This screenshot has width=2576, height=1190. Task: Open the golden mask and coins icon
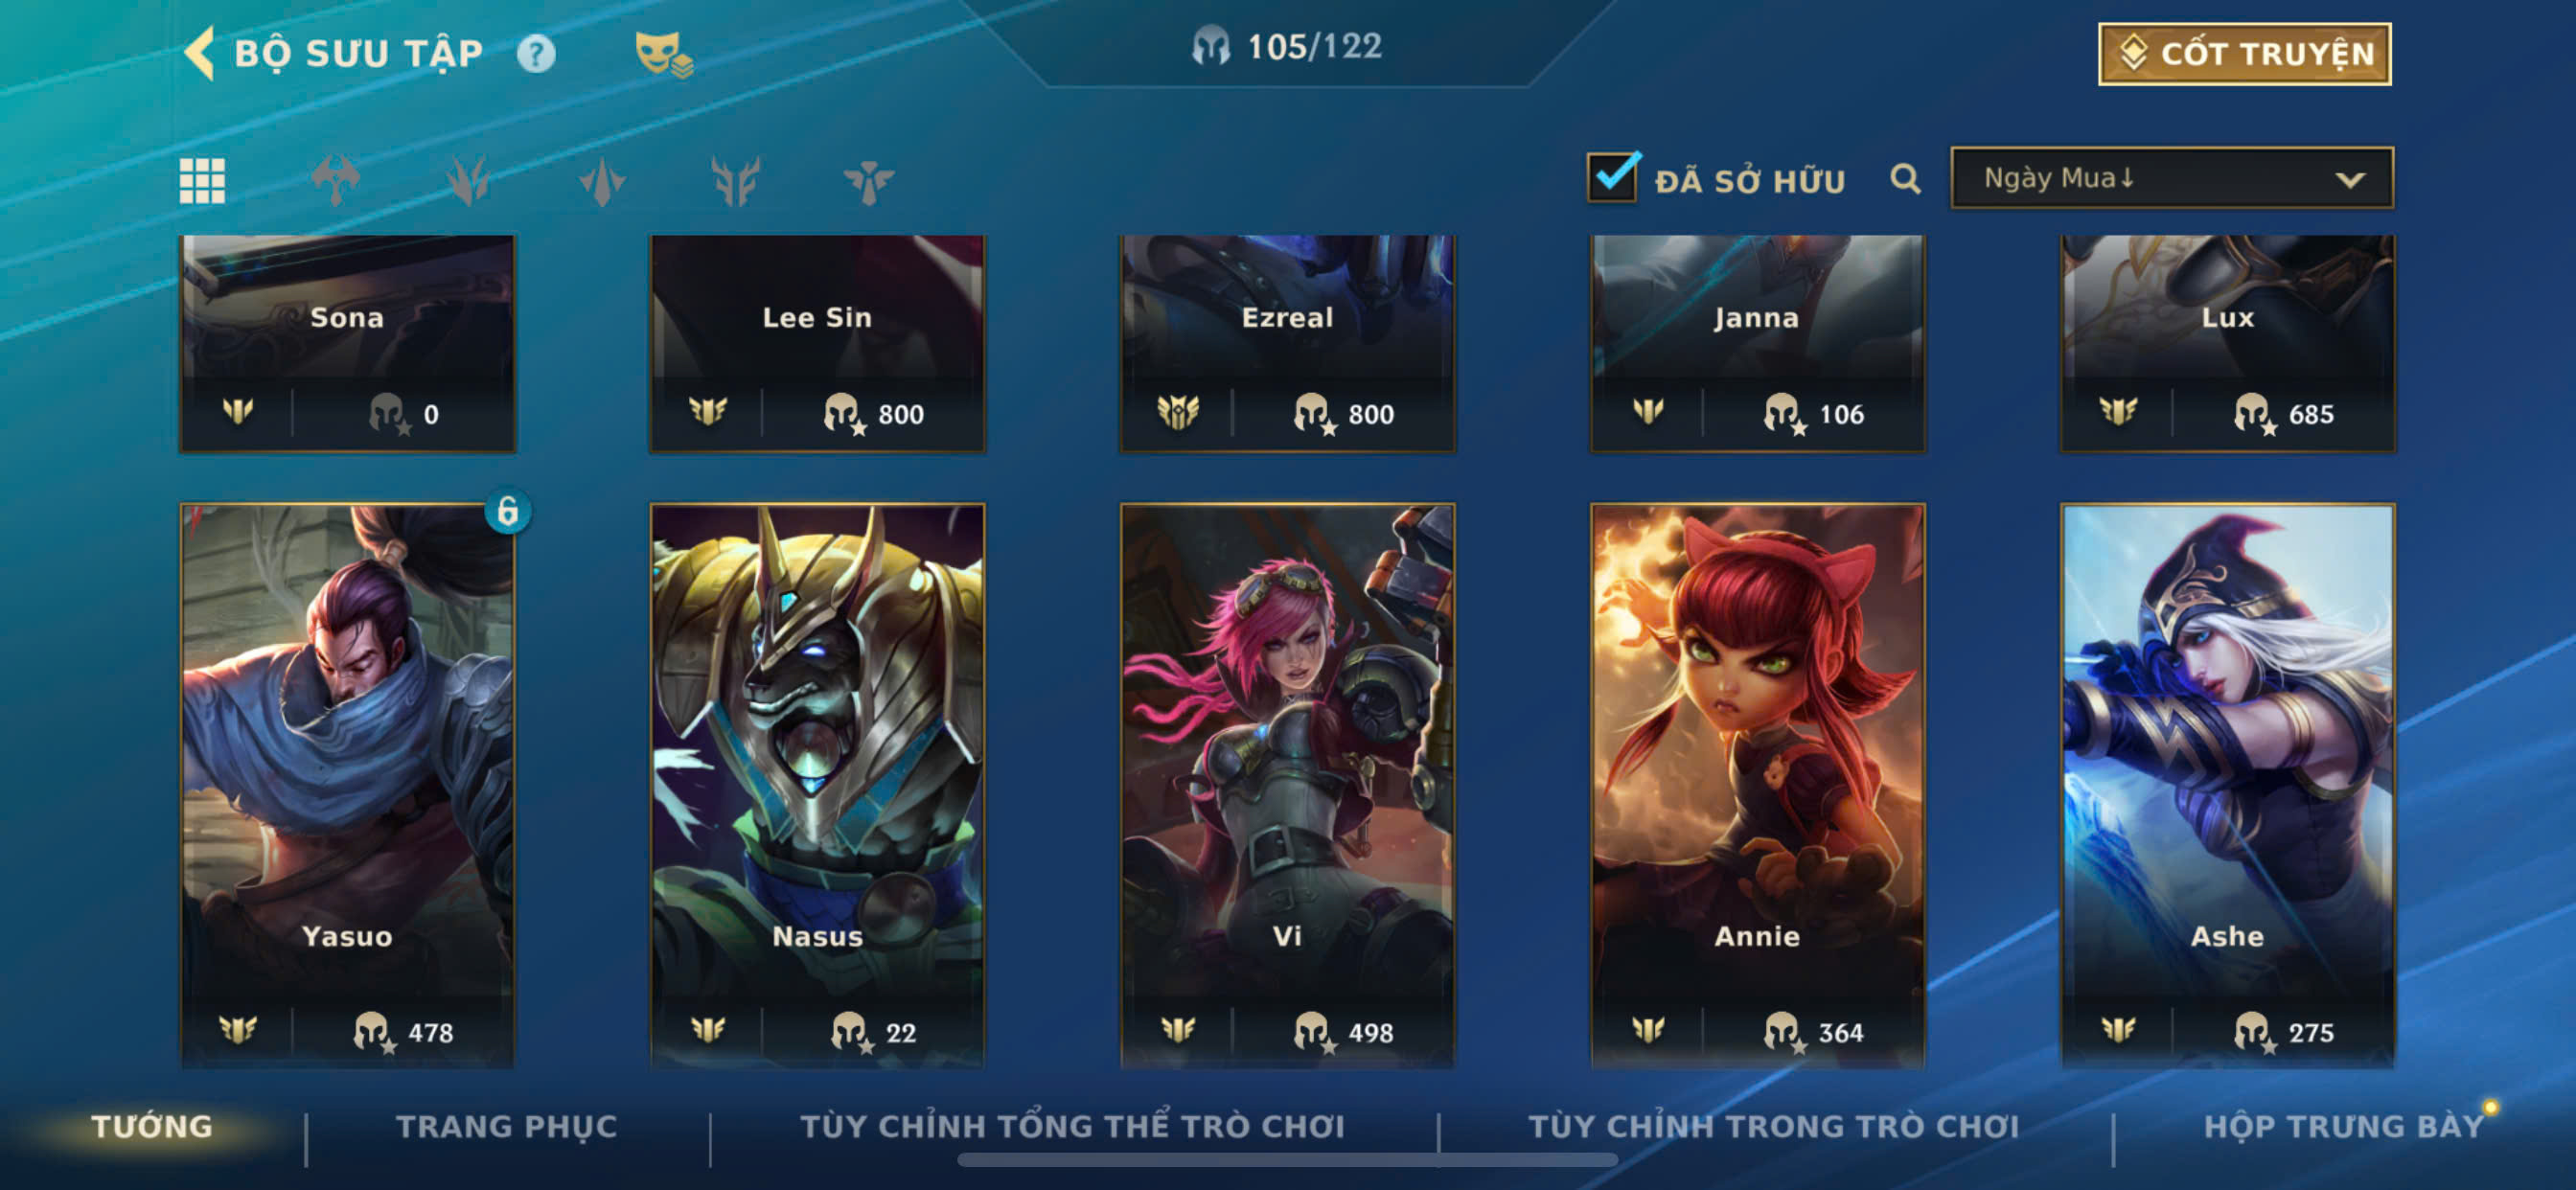664,54
